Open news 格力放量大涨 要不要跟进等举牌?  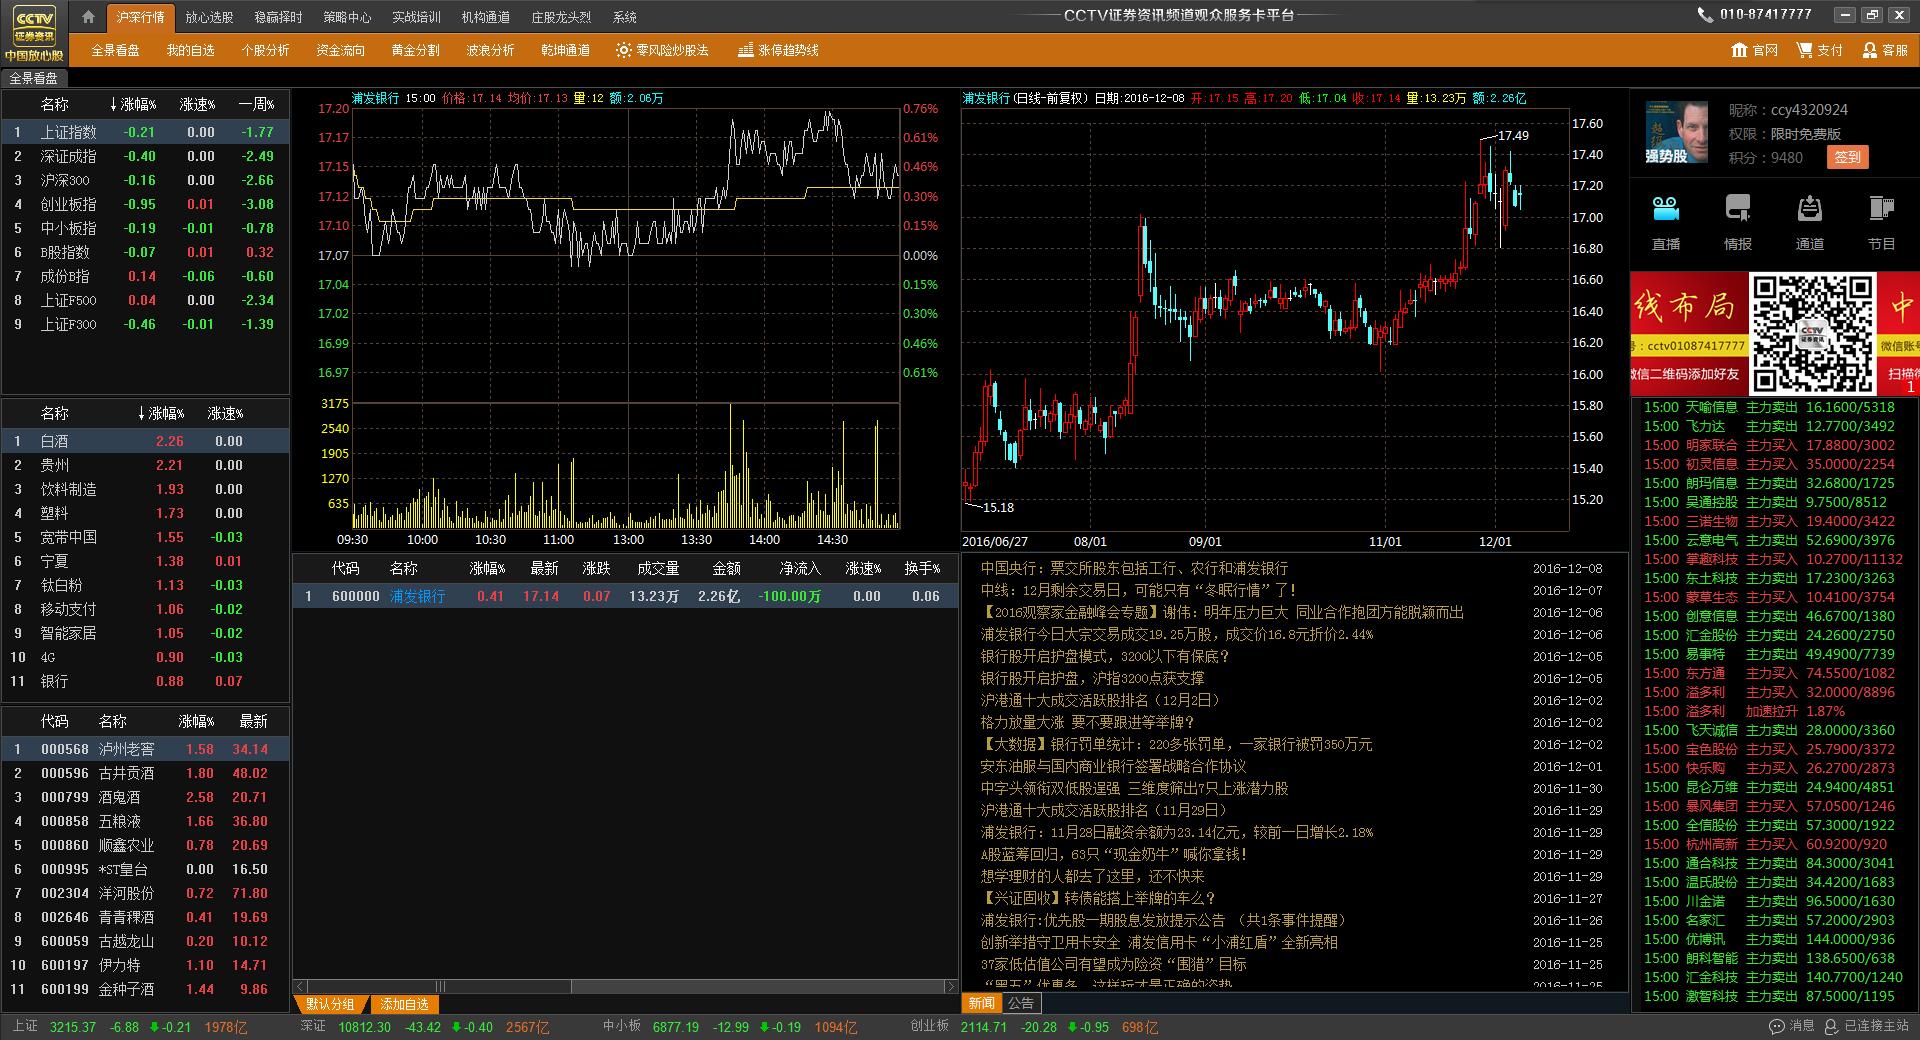(1087, 722)
